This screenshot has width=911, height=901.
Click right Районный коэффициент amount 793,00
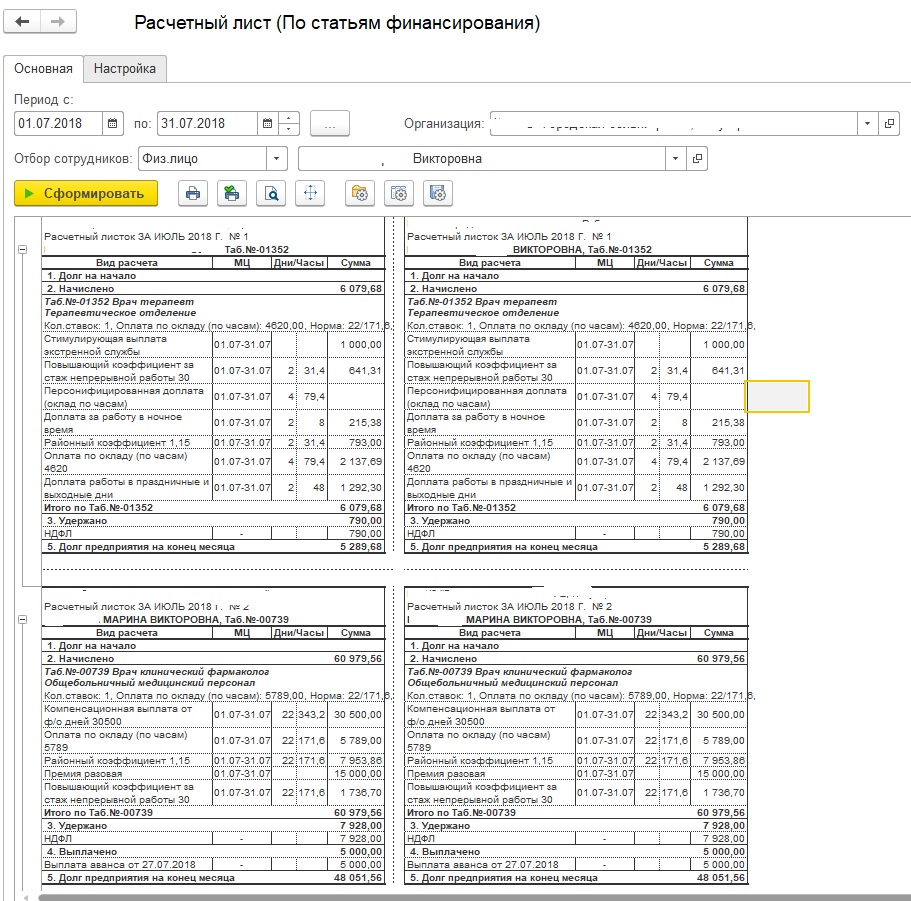click(x=728, y=443)
